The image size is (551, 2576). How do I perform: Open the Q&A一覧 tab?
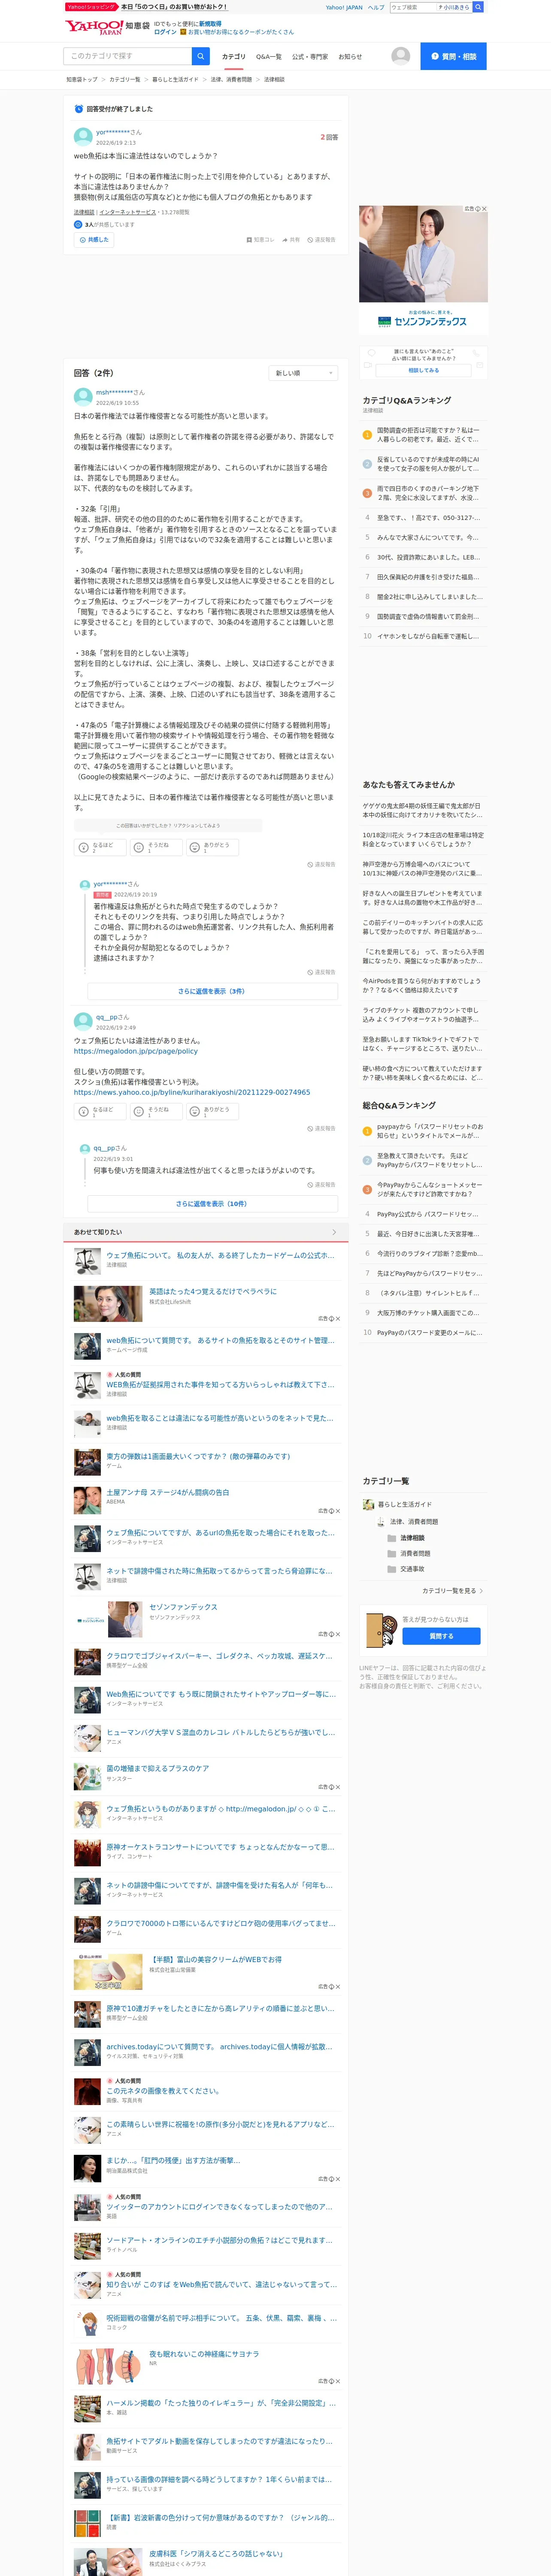coord(269,57)
